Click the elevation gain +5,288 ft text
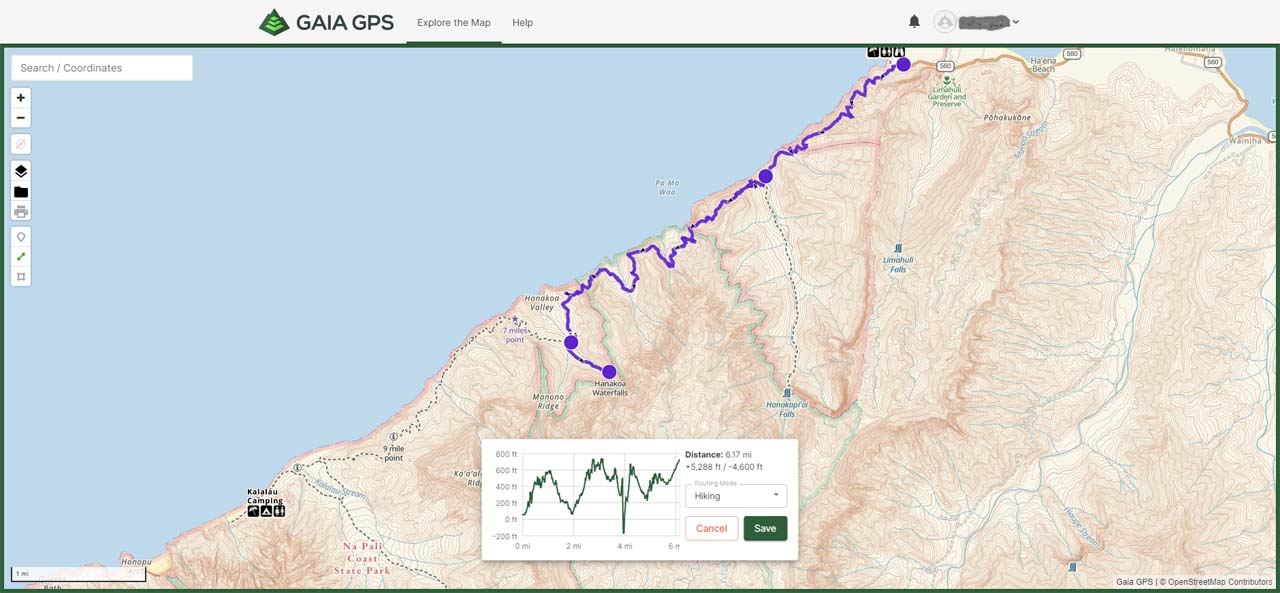The height and width of the screenshot is (593, 1280). (x=703, y=467)
